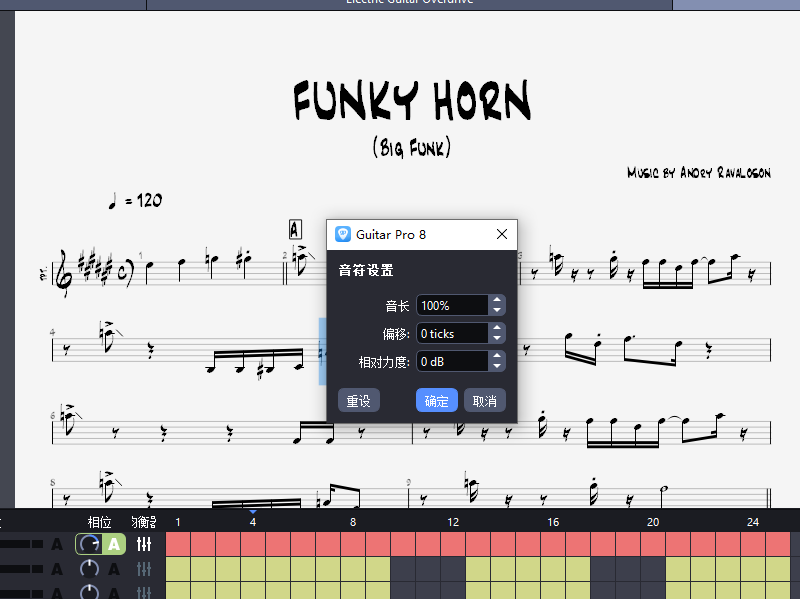
Task: Open the second track's equalizer icon
Action: [x=143, y=568]
